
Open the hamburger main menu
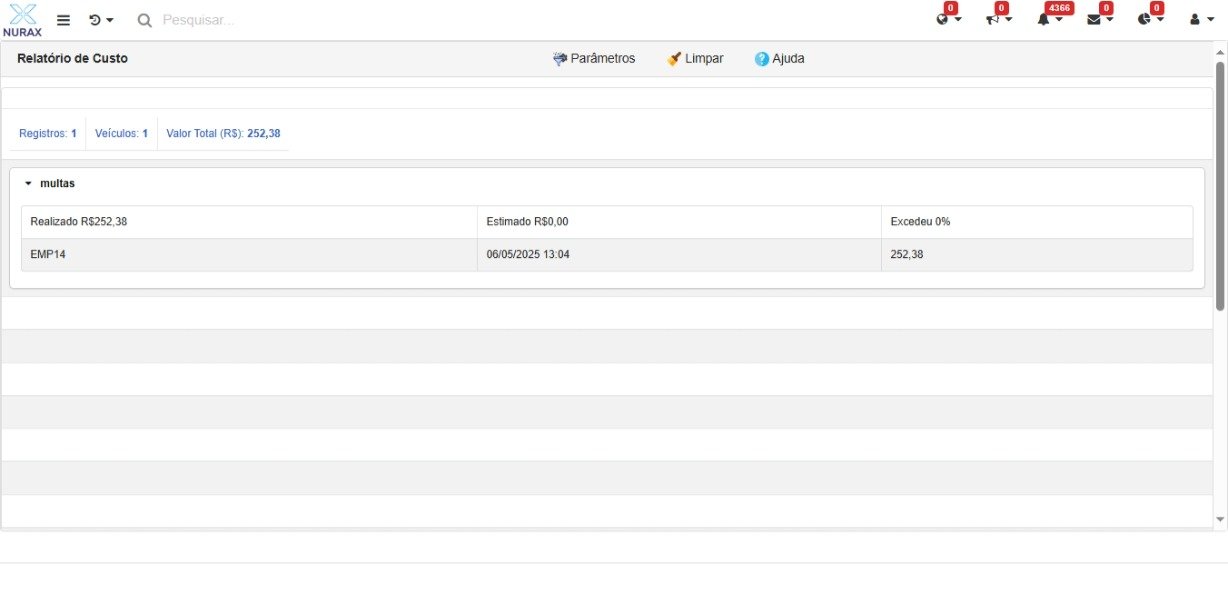tap(63, 20)
